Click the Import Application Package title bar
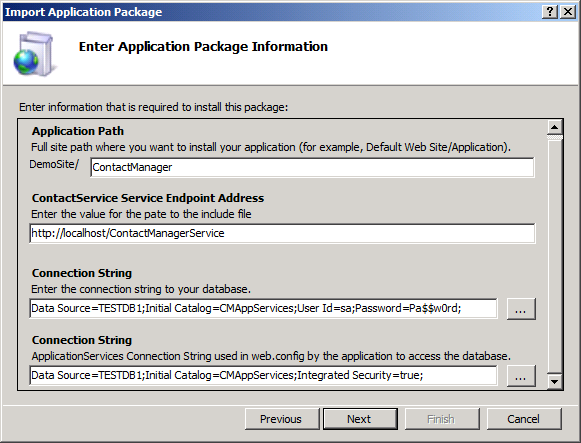581x443 pixels. (272, 12)
